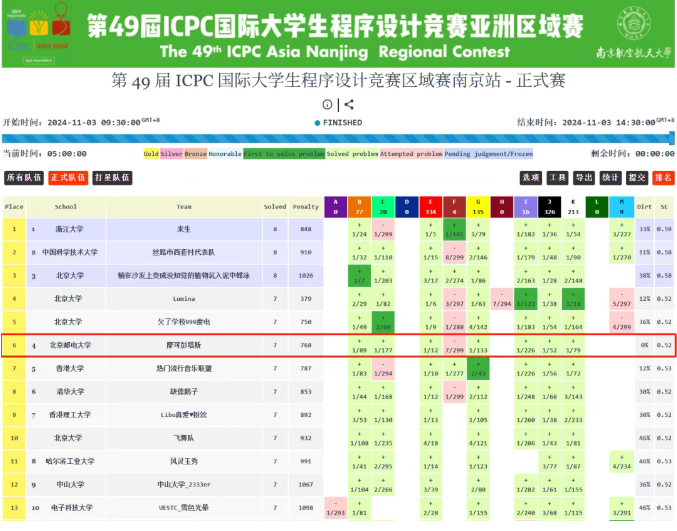Viewport: 677px width, 531px height.
Task: Open the 提交 submissions view
Action: tap(637, 177)
